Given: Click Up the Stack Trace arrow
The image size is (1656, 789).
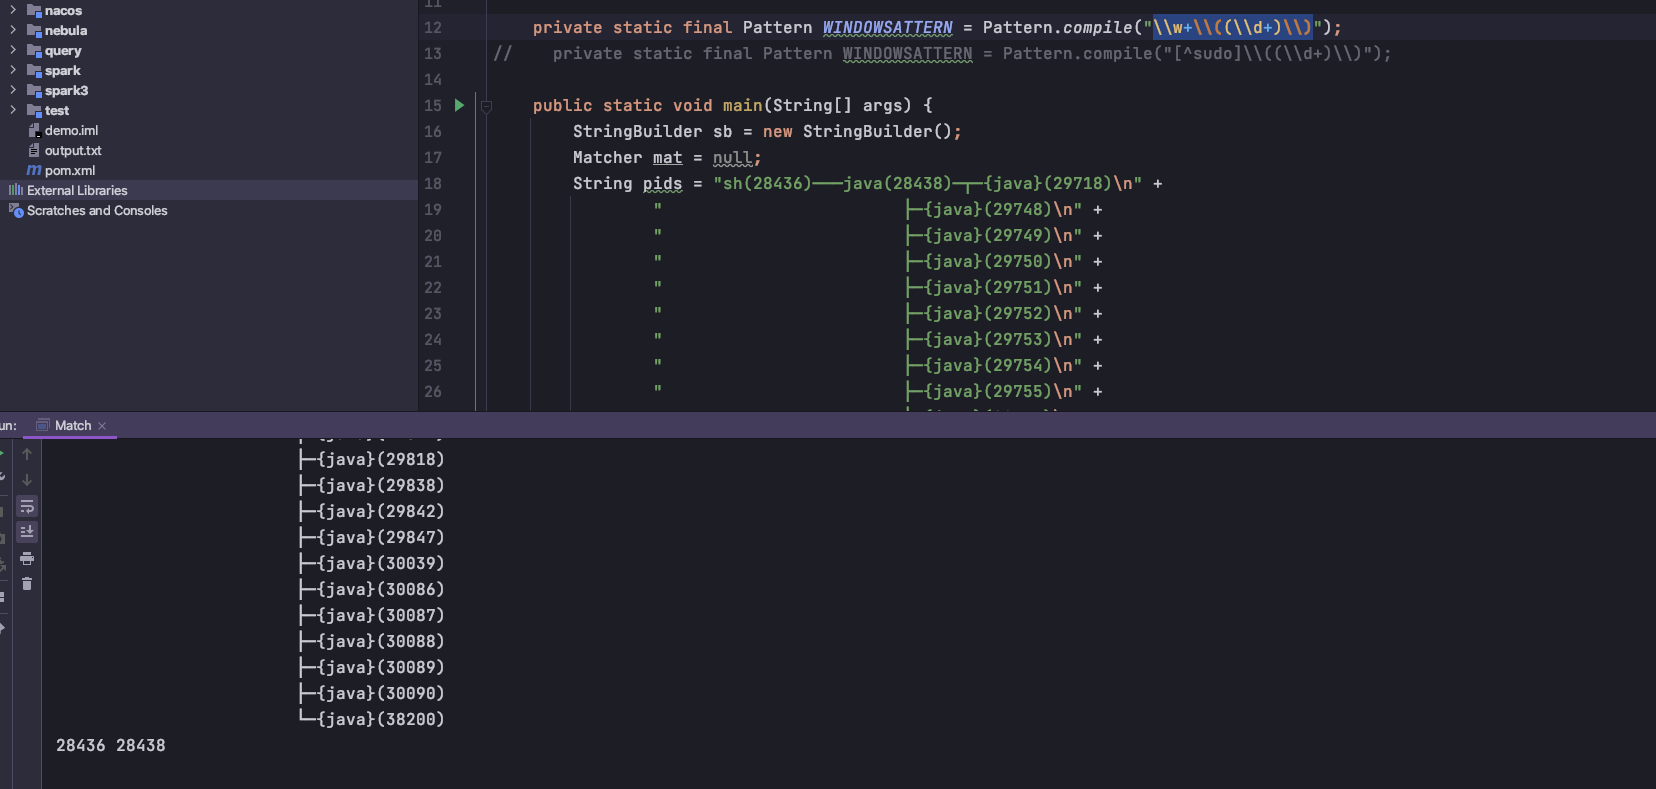Looking at the screenshot, I should pos(27,454).
